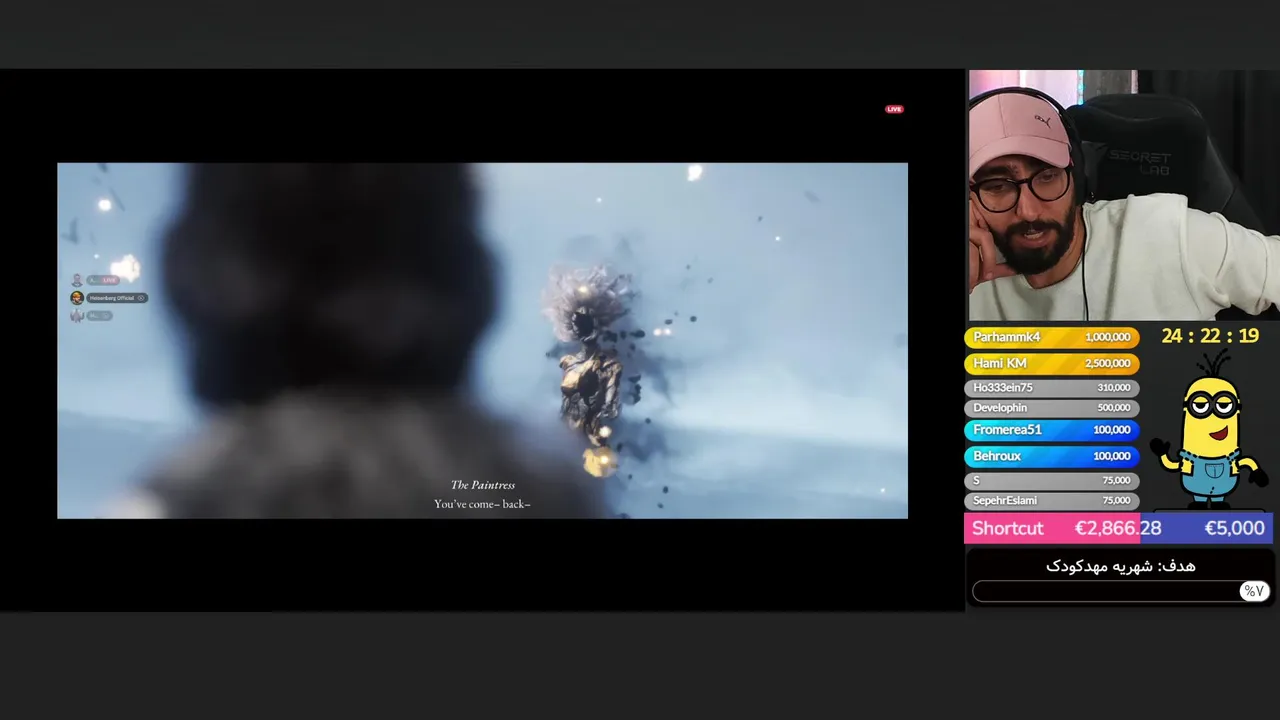Click the 24 : 22 : 19 timer

pyautogui.click(x=1210, y=337)
